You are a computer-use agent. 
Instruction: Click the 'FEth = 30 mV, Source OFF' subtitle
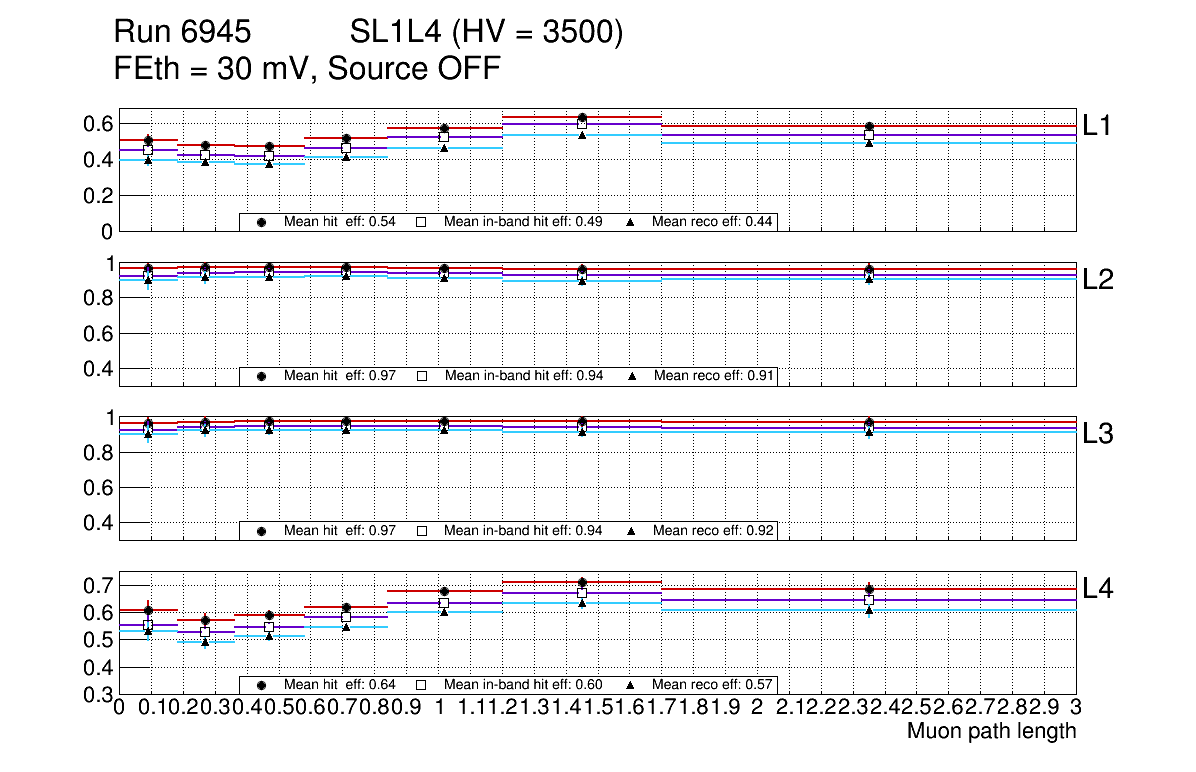307,69
